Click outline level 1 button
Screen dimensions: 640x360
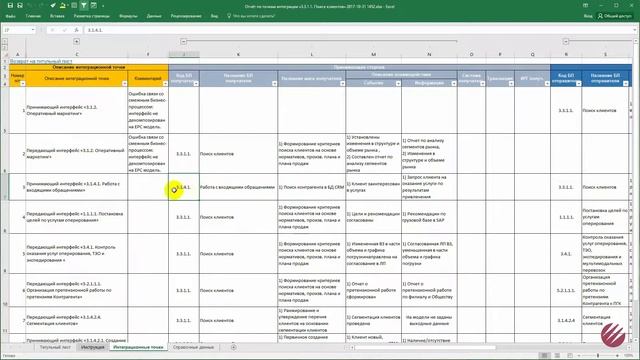coord(4,41)
